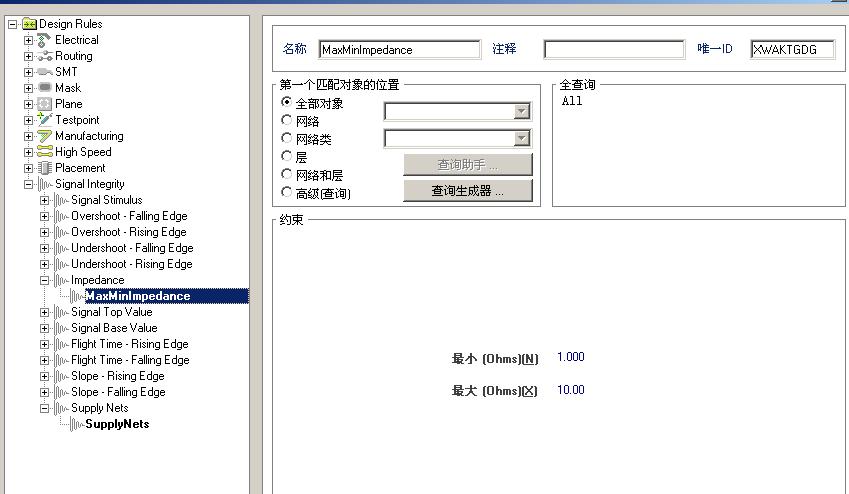849x494 pixels.
Task: Collapse the Supply Nets node
Action: coord(44,408)
